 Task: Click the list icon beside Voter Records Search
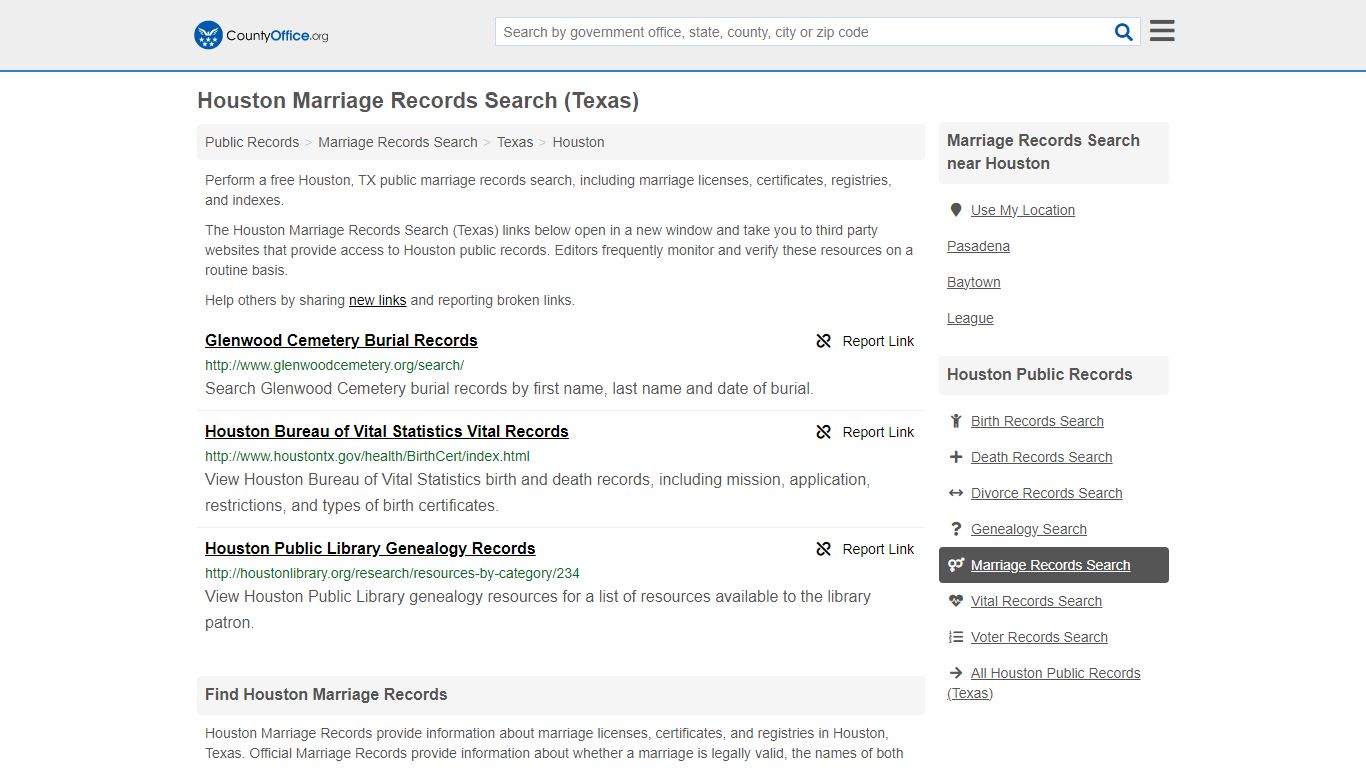(x=956, y=637)
